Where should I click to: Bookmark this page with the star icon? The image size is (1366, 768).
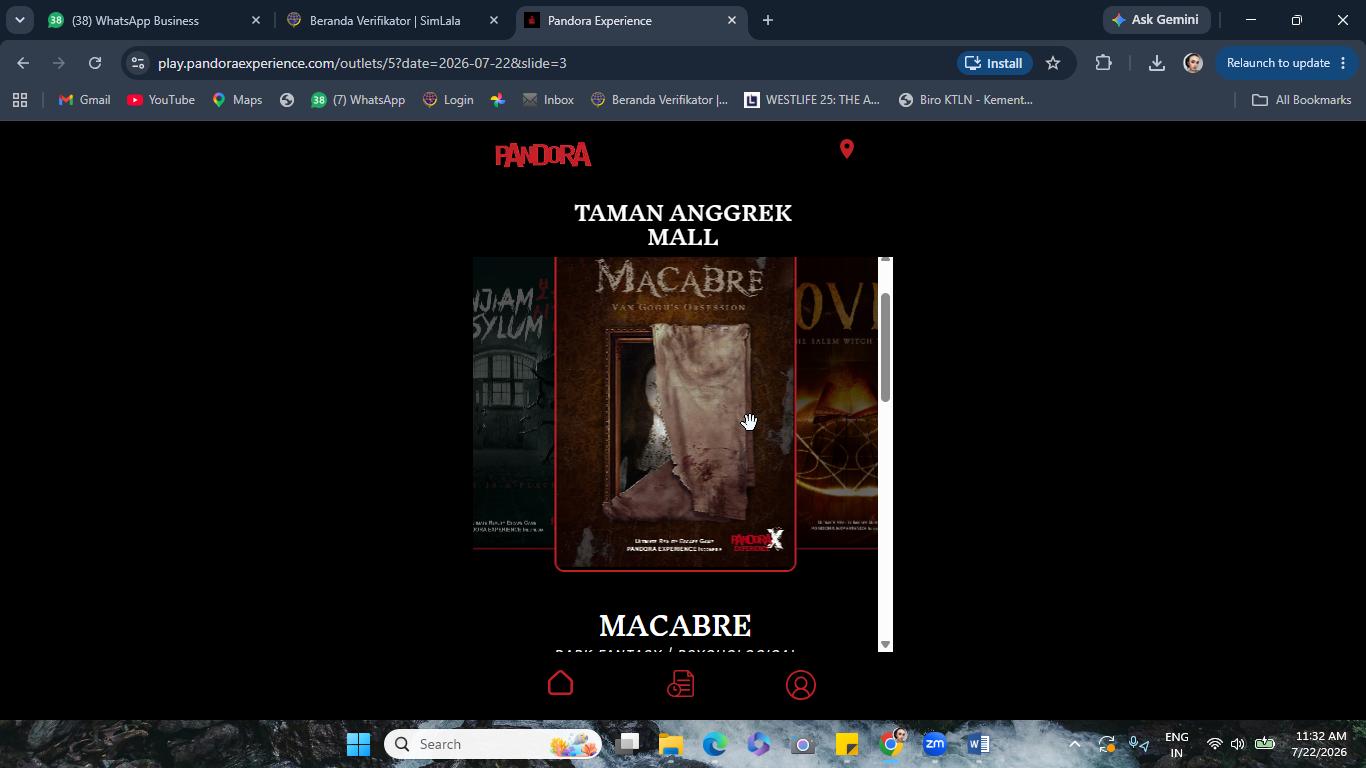click(1053, 63)
